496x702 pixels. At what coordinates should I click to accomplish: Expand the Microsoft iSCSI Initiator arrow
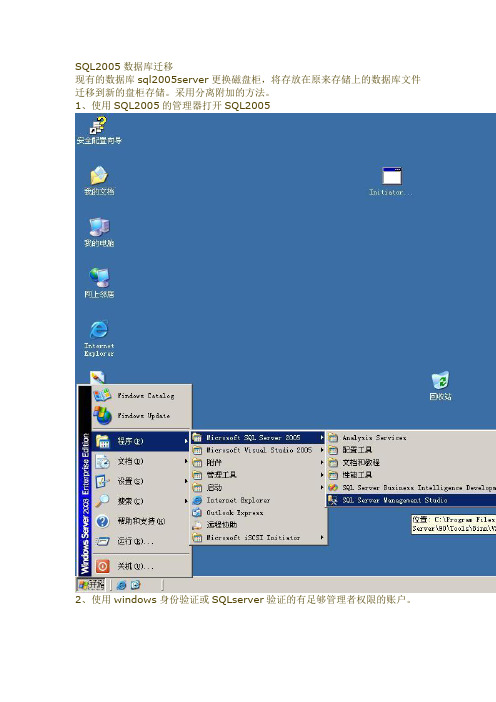(x=322, y=537)
